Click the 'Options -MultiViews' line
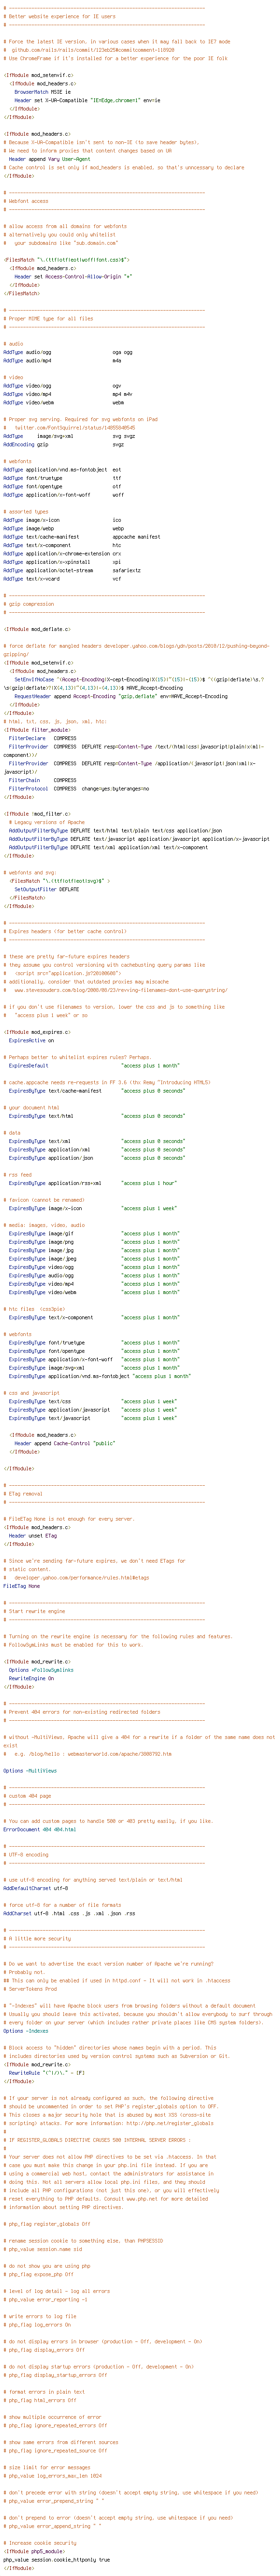This screenshot has height=2576, width=280. 30,1770
